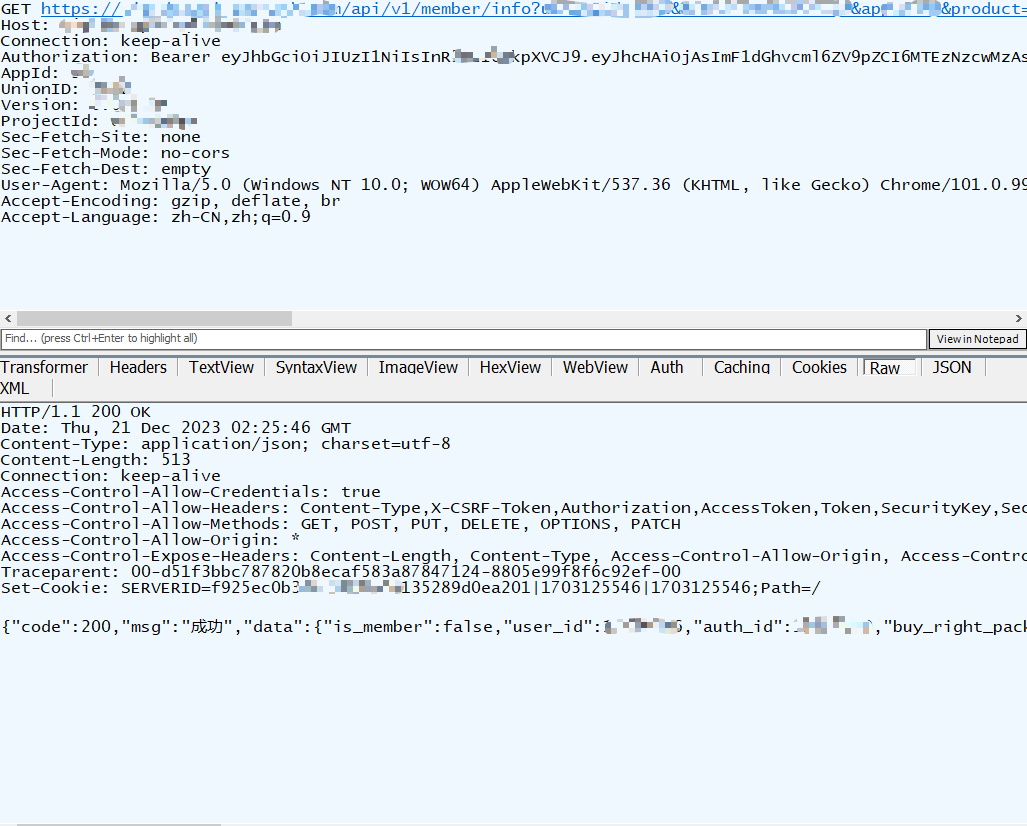
Task: Click the Version header line
Action: pyautogui.click(x=84, y=105)
